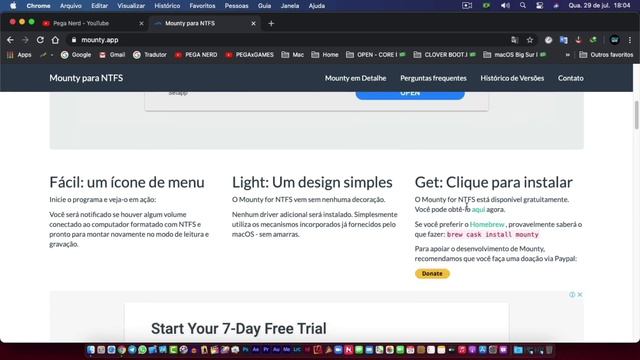This screenshot has width=640, height=360.
Task: Open the Janela menu
Action: pyautogui.click(x=290, y=6)
